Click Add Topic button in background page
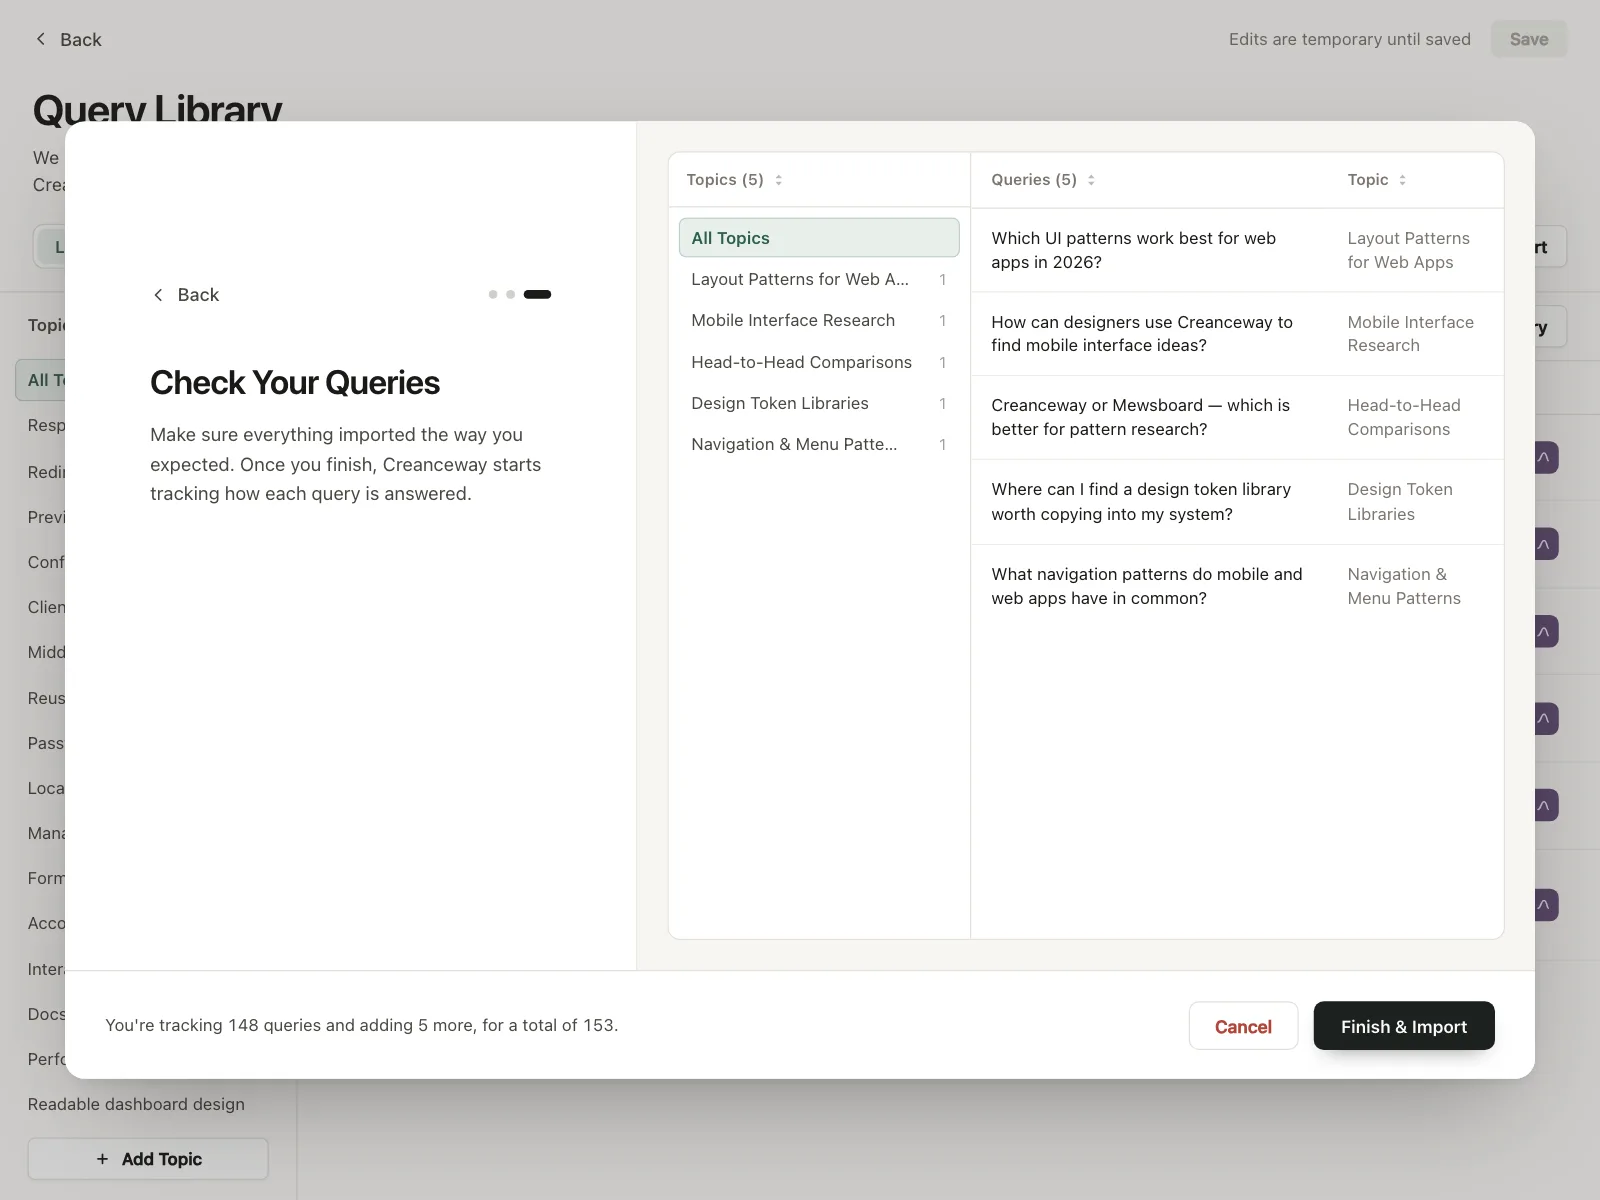The image size is (1600, 1200). point(148,1159)
